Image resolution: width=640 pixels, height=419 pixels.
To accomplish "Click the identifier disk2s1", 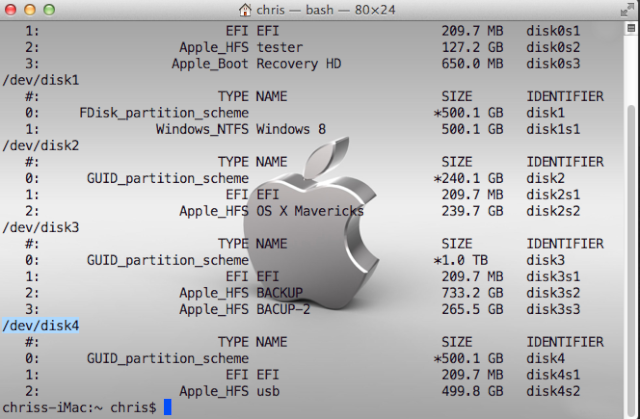I will pos(553,195).
